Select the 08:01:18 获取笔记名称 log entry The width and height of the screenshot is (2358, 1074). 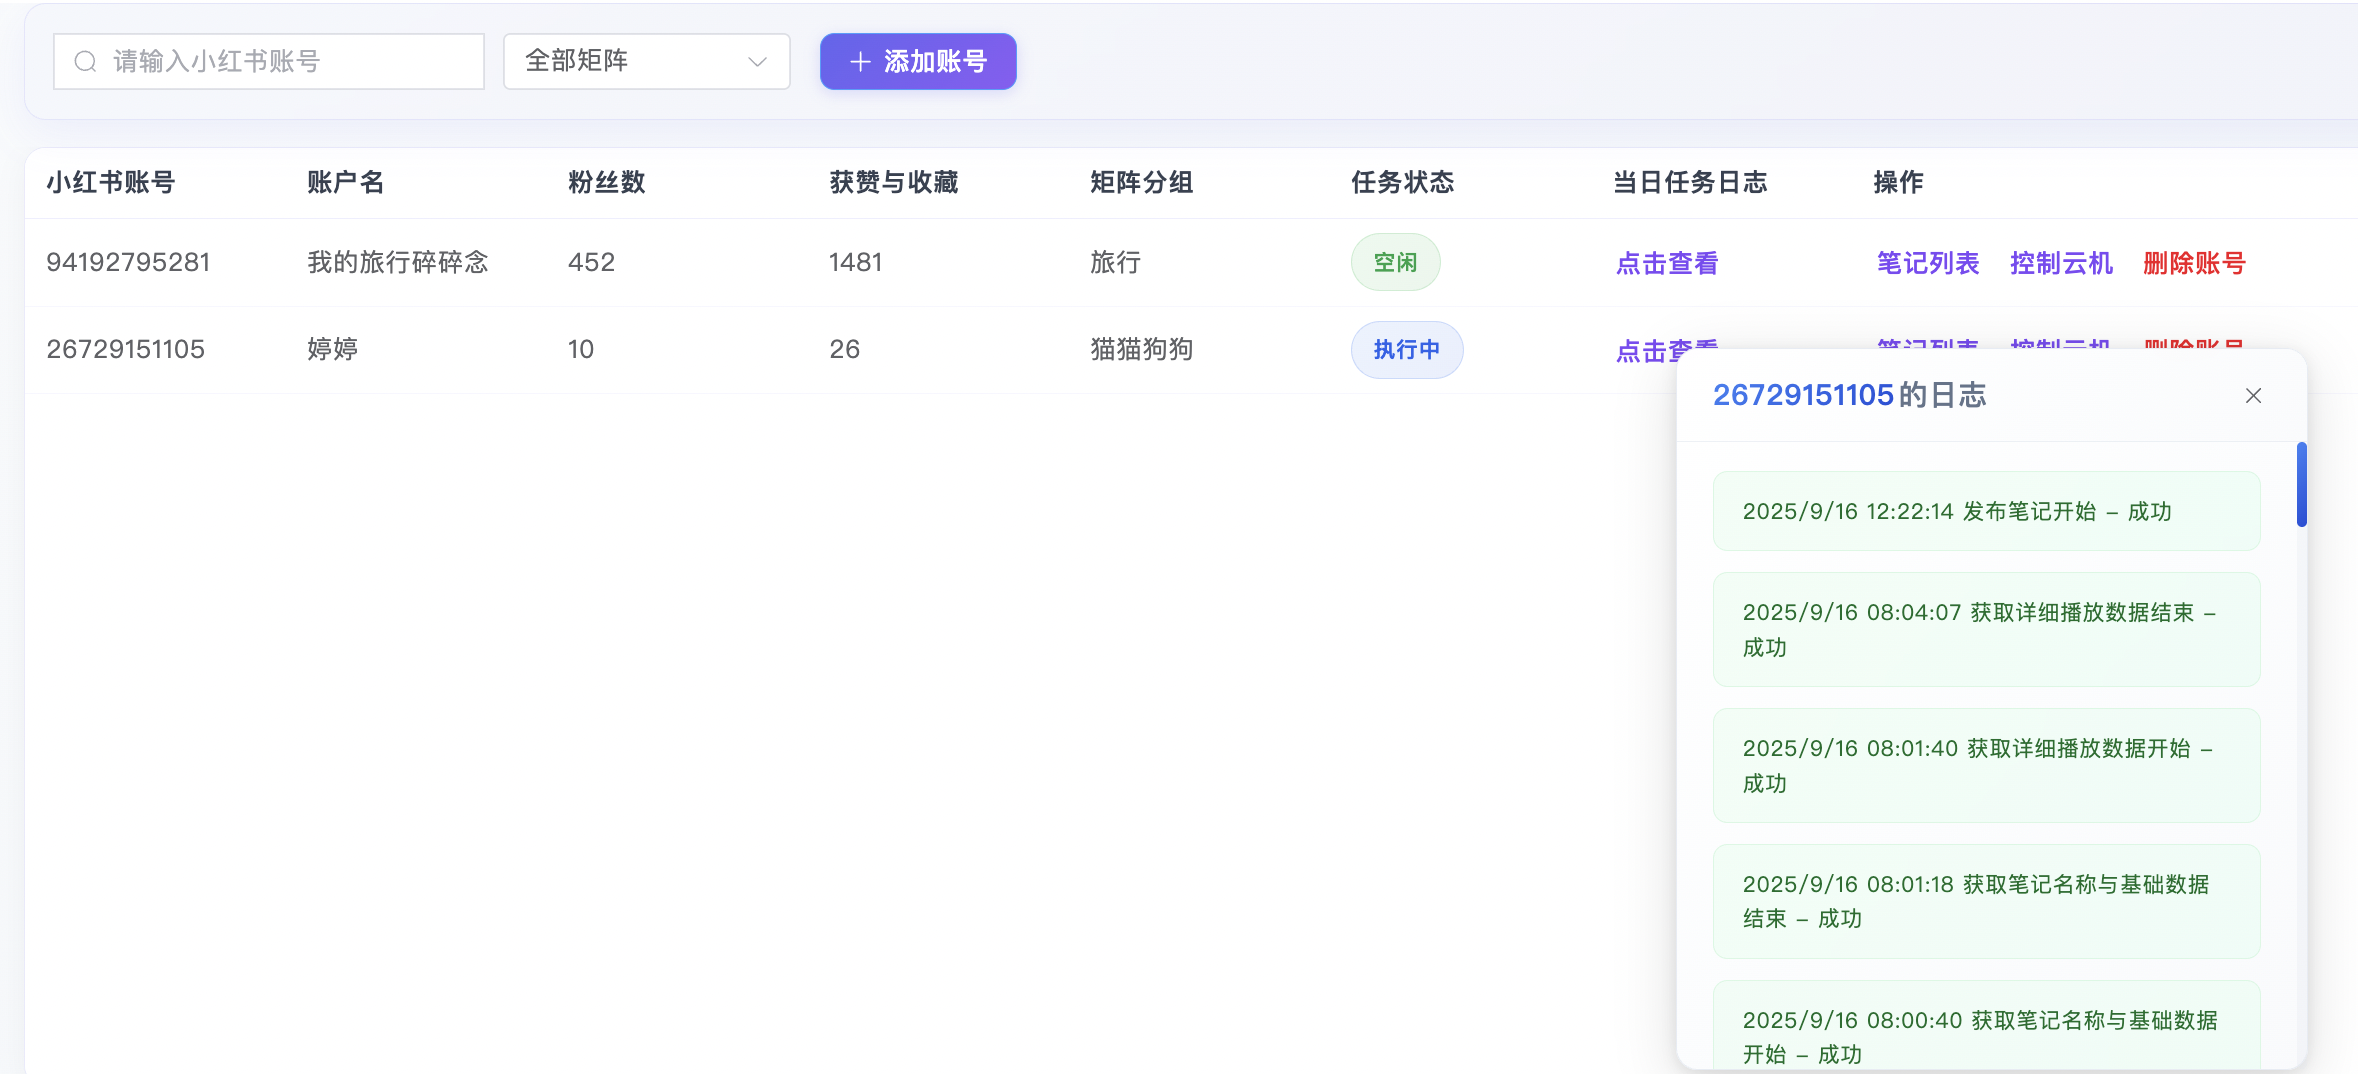[x=1985, y=901]
